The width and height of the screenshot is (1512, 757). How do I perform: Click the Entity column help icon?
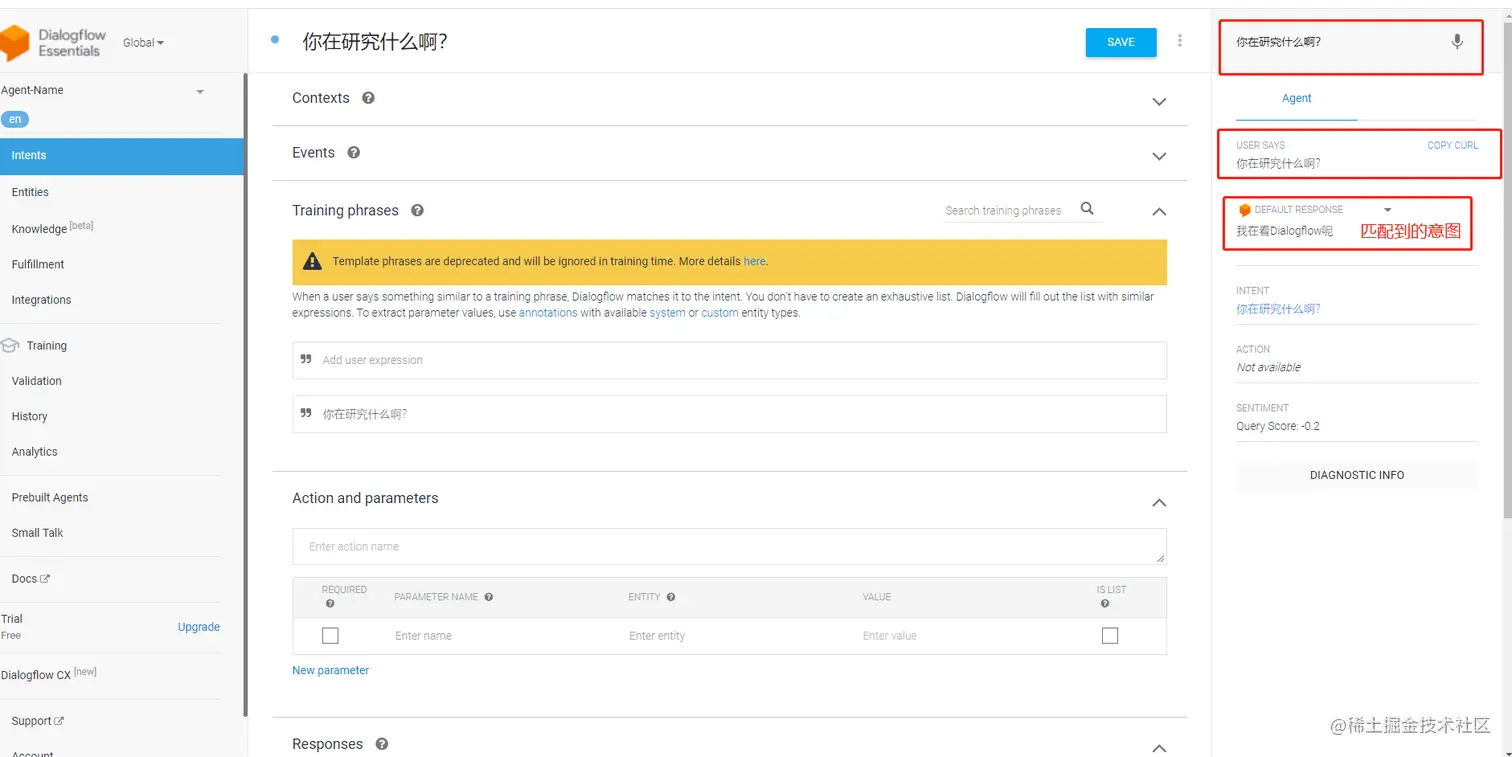(671, 597)
